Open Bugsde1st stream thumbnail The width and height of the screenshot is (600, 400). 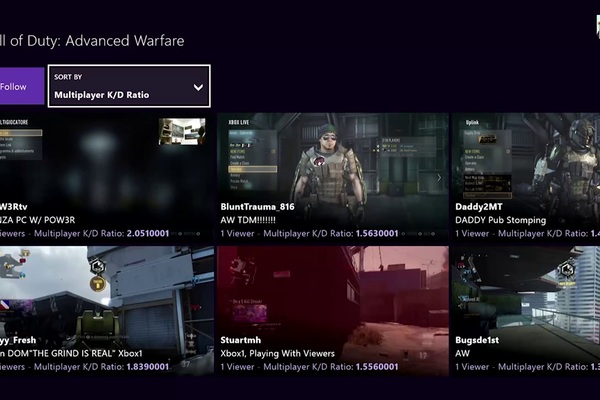(526, 311)
